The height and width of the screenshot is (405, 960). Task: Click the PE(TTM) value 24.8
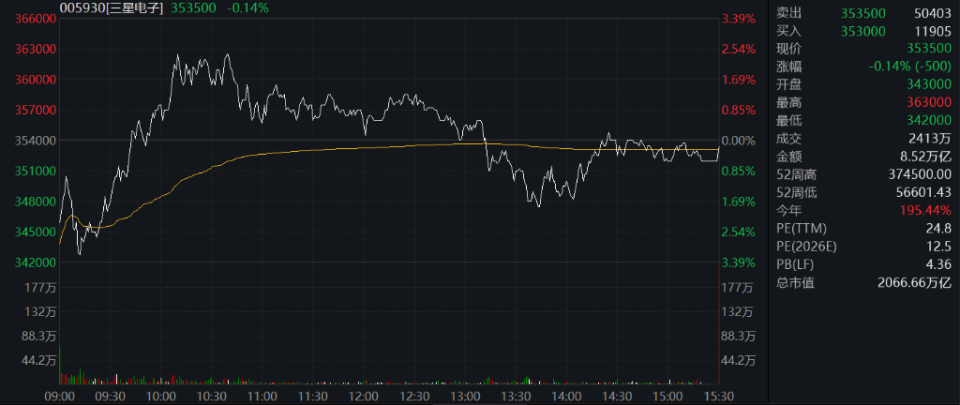tap(939, 229)
